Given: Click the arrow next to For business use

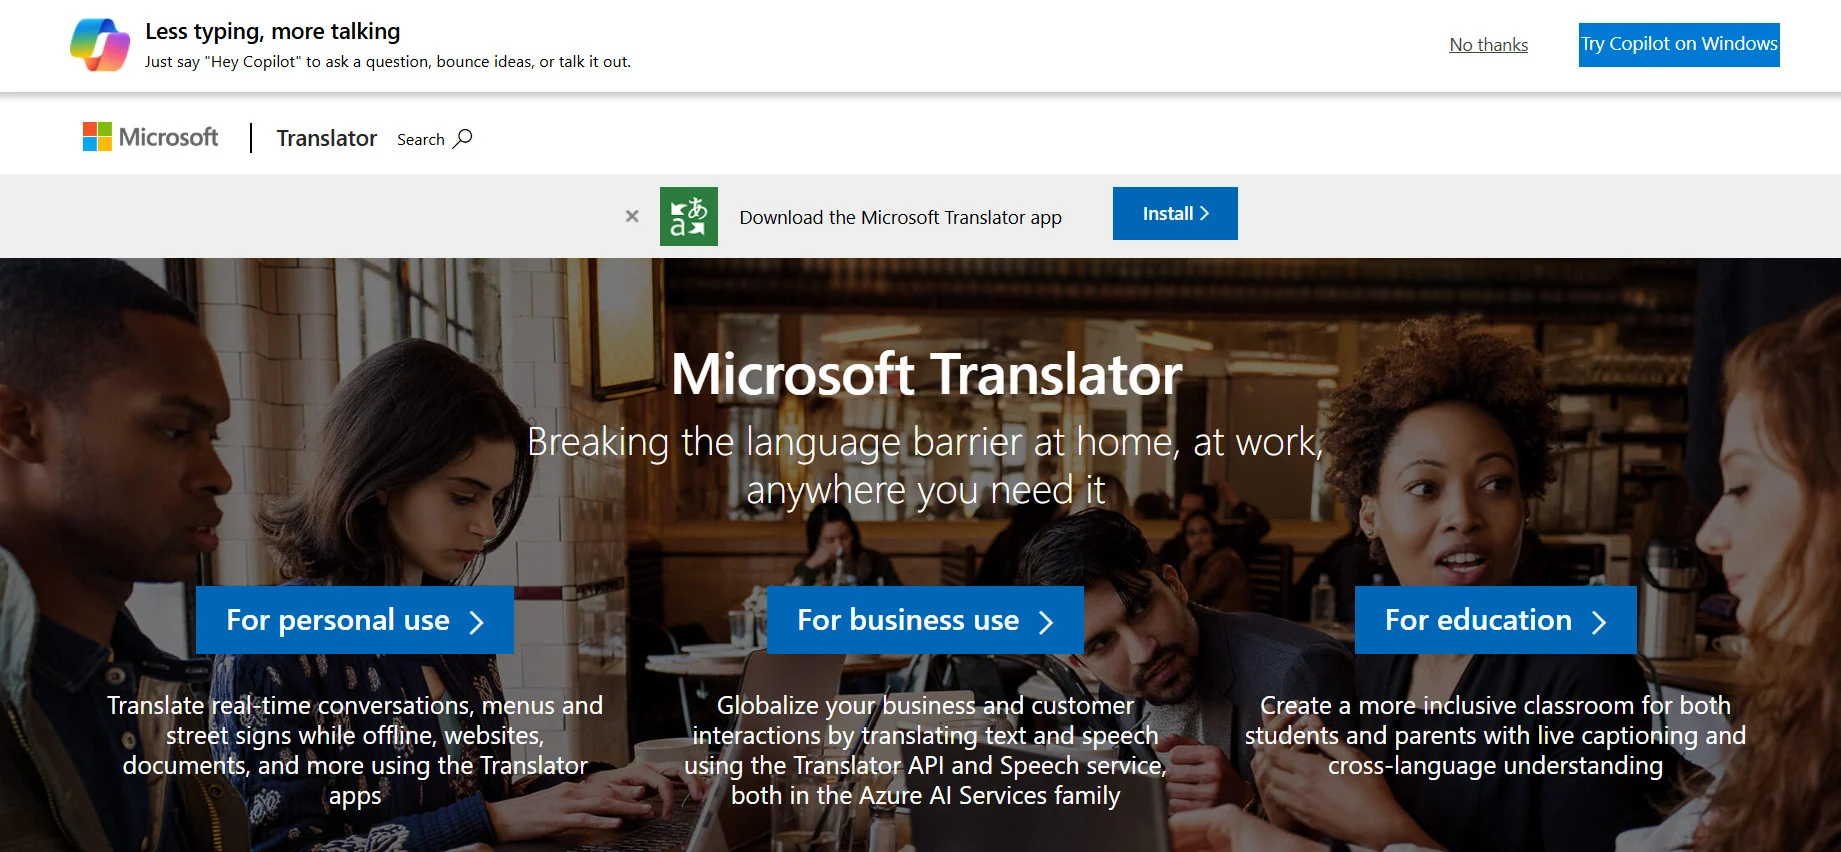Looking at the screenshot, I should click(1046, 622).
